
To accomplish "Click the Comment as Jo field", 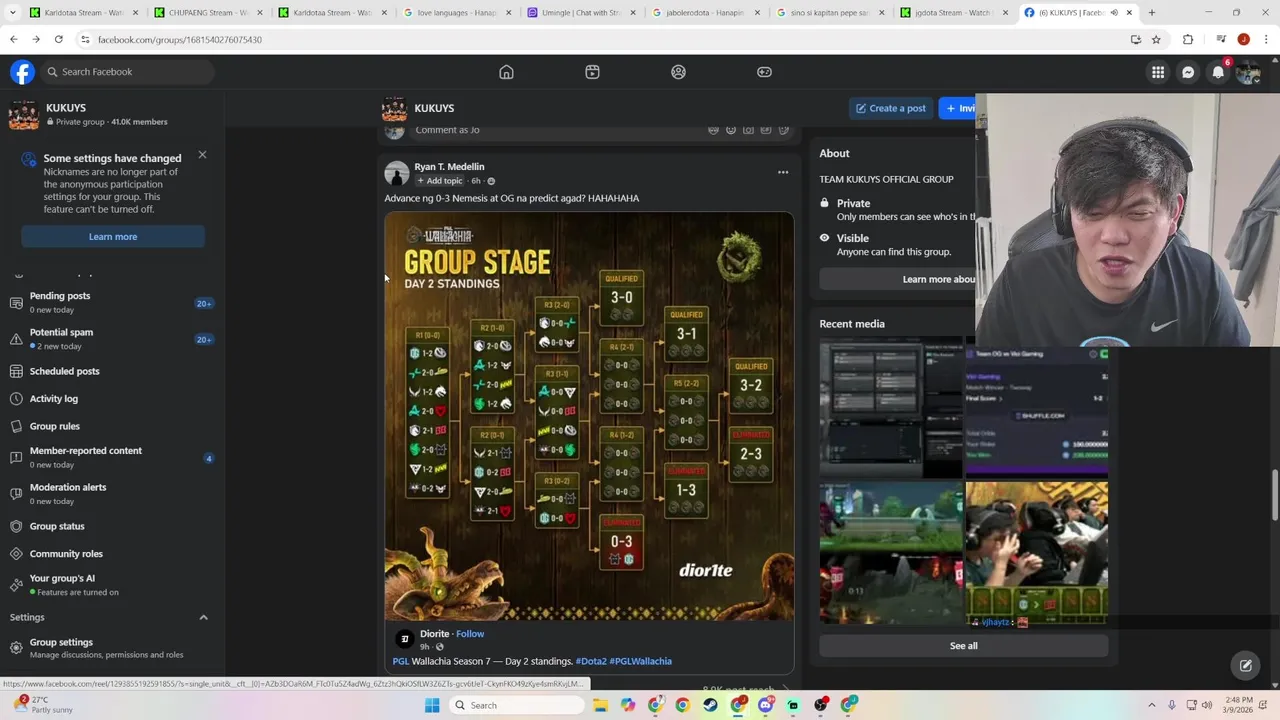I will point(556,130).
